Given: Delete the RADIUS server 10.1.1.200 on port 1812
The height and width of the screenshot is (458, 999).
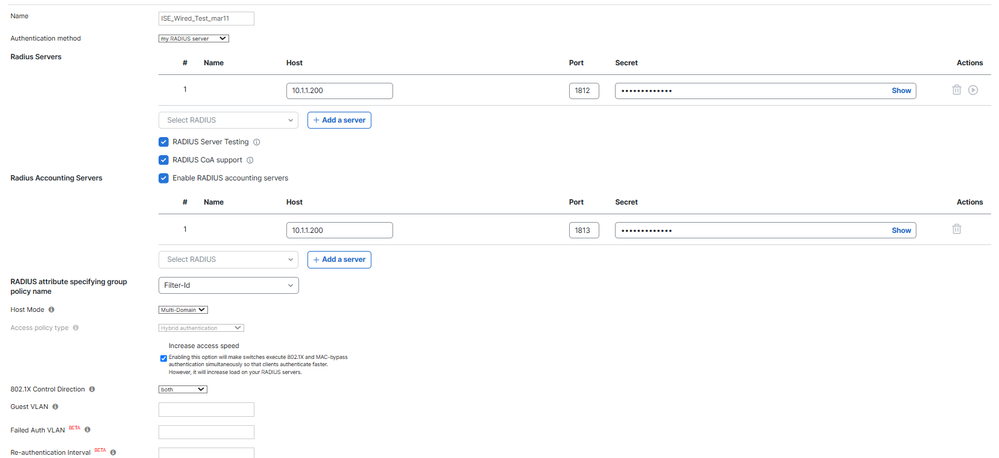Looking at the screenshot, I should coord(956,90).
